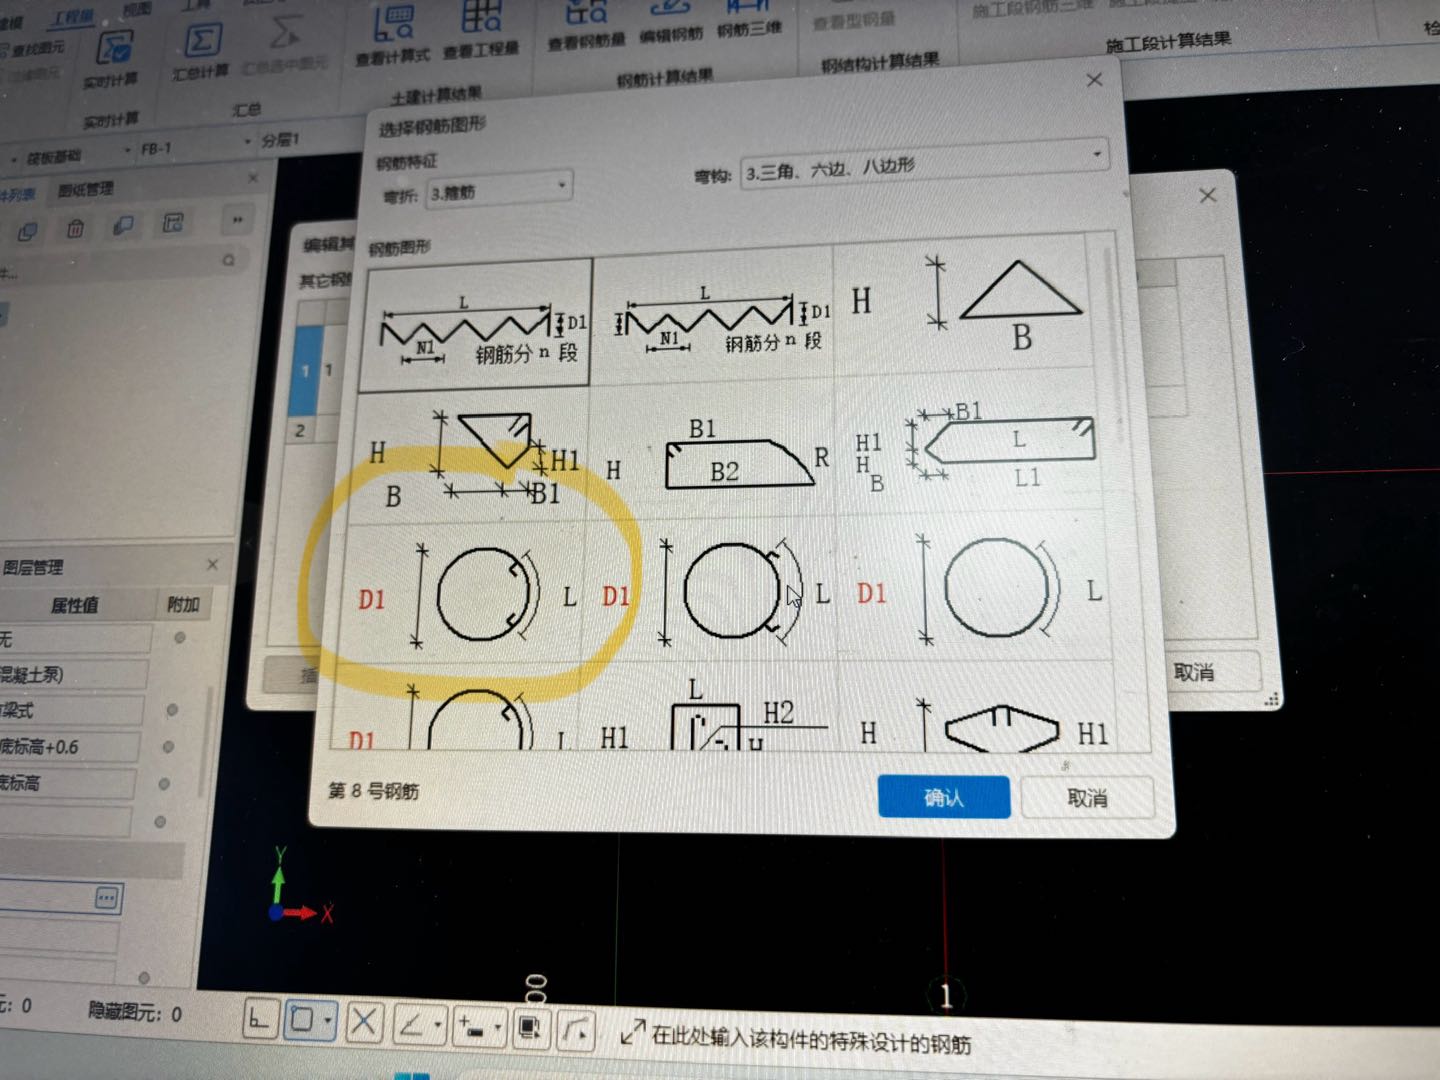Viewport: 1440px width, 1080px height.
Task: Expand the double-arrow overflow in list toolbar
Action: coord(237,219)
